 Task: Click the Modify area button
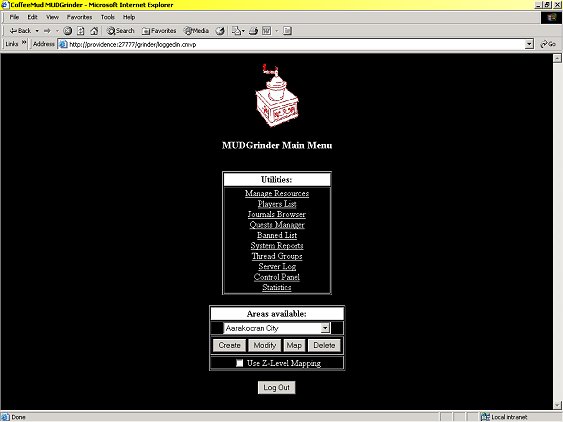pyautogui.click(x=265, y=345)
